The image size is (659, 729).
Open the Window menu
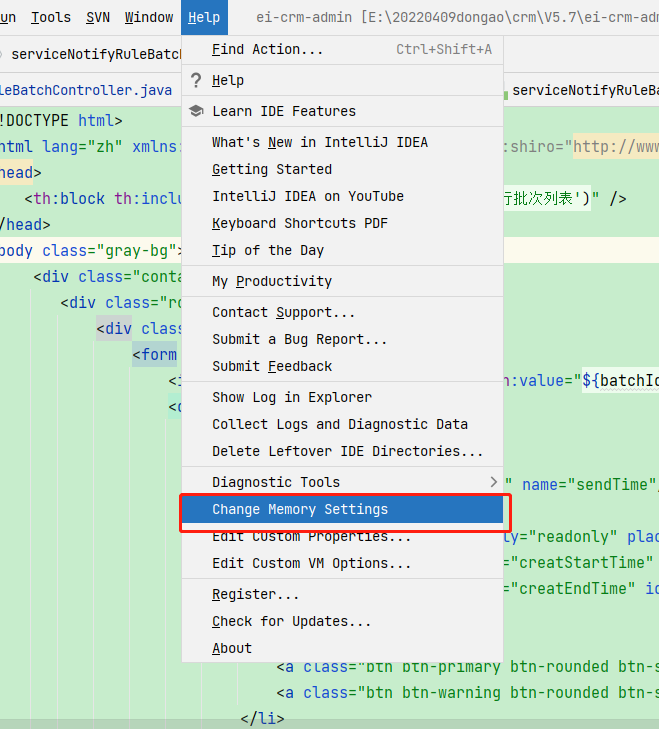click(149, 18)
